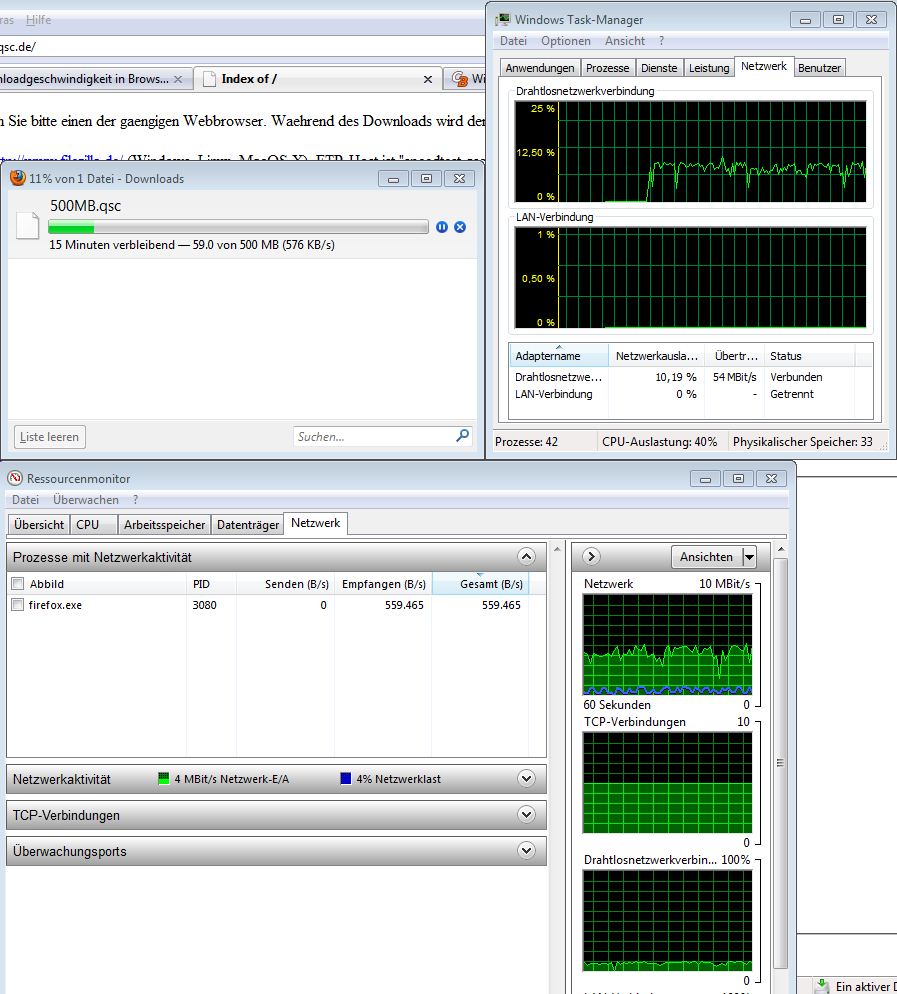
Task: Click the download progress bar of 500MB.qsc
Action: [238, 227]
